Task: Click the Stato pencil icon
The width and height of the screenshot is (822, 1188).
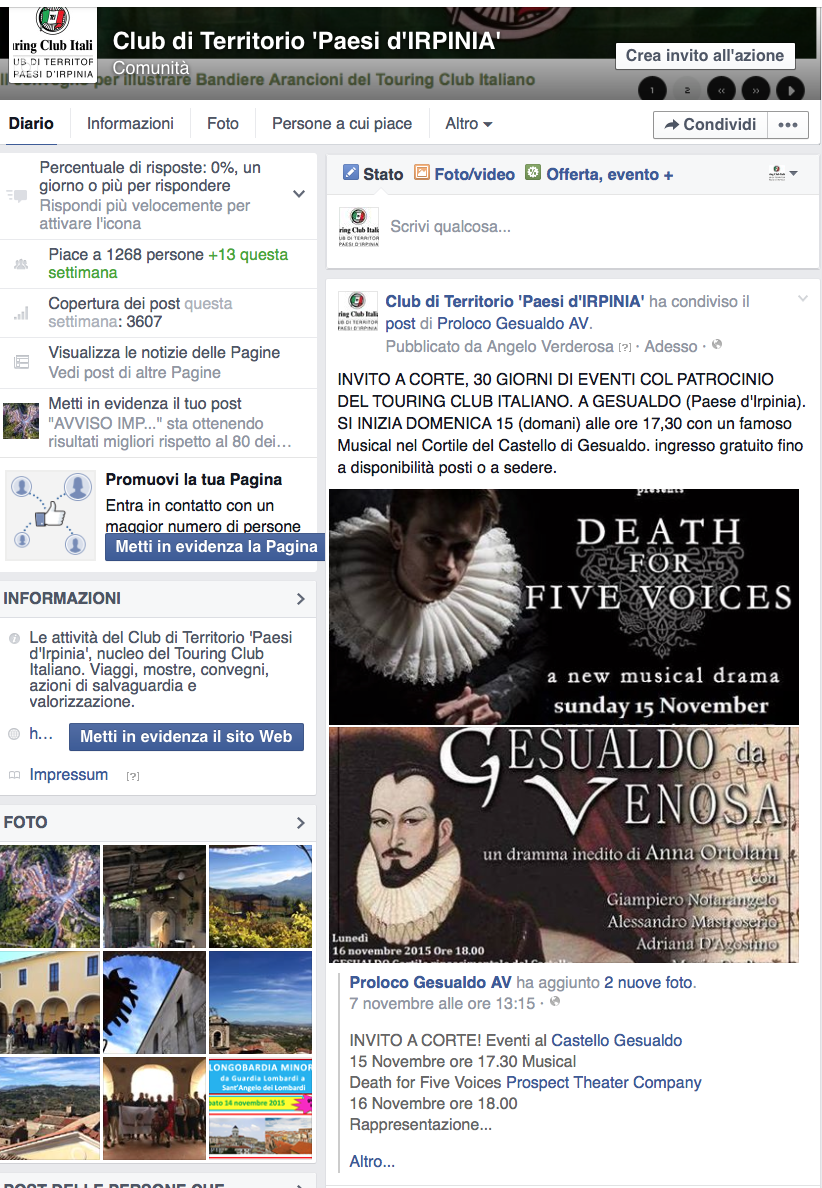Action: tap(350, 173)
